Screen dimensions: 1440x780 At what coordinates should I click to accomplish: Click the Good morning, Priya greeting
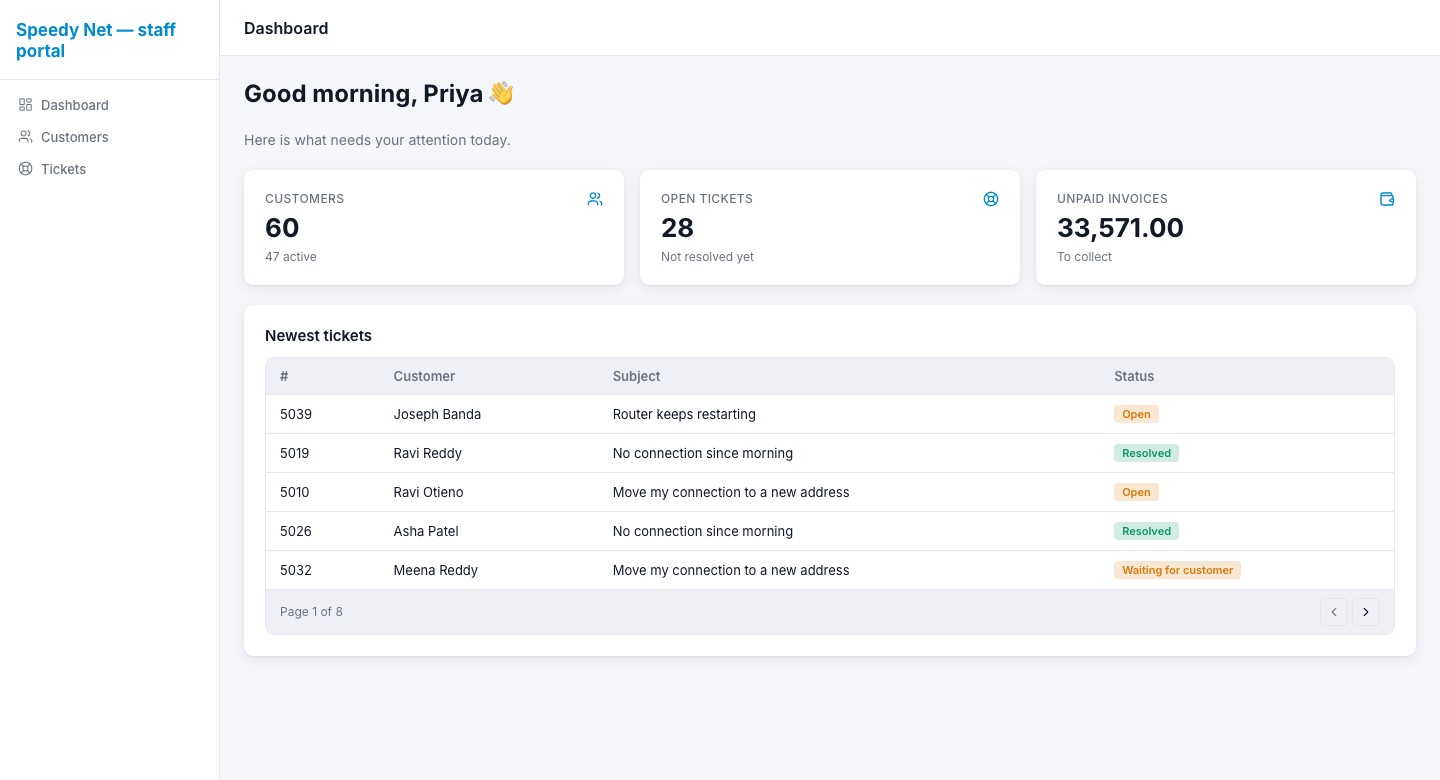click(379, 94)
